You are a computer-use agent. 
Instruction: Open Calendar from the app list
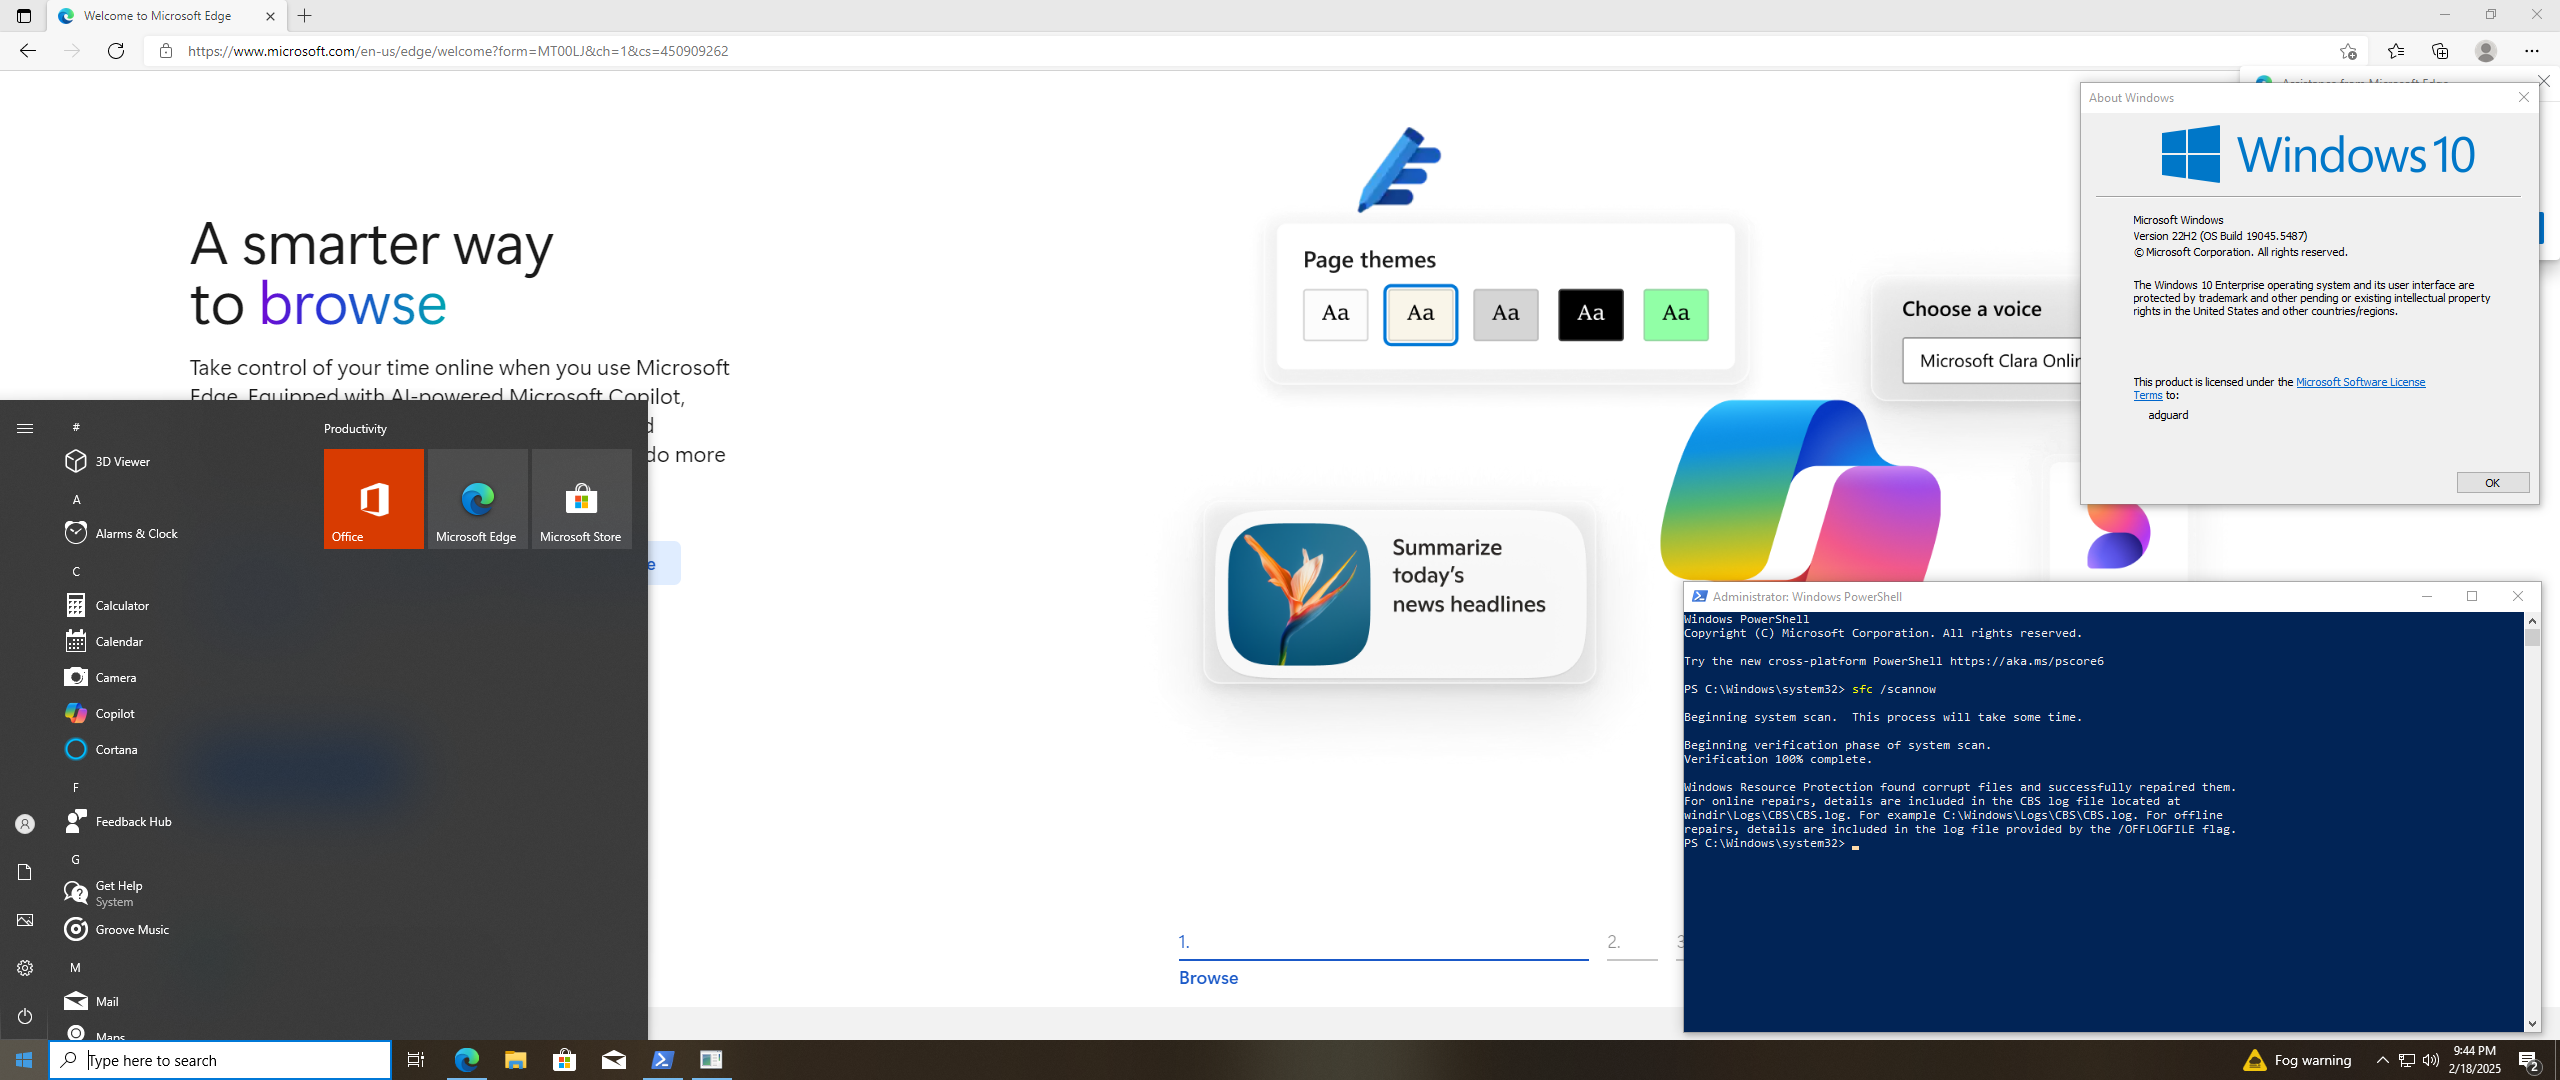[180, 641]
